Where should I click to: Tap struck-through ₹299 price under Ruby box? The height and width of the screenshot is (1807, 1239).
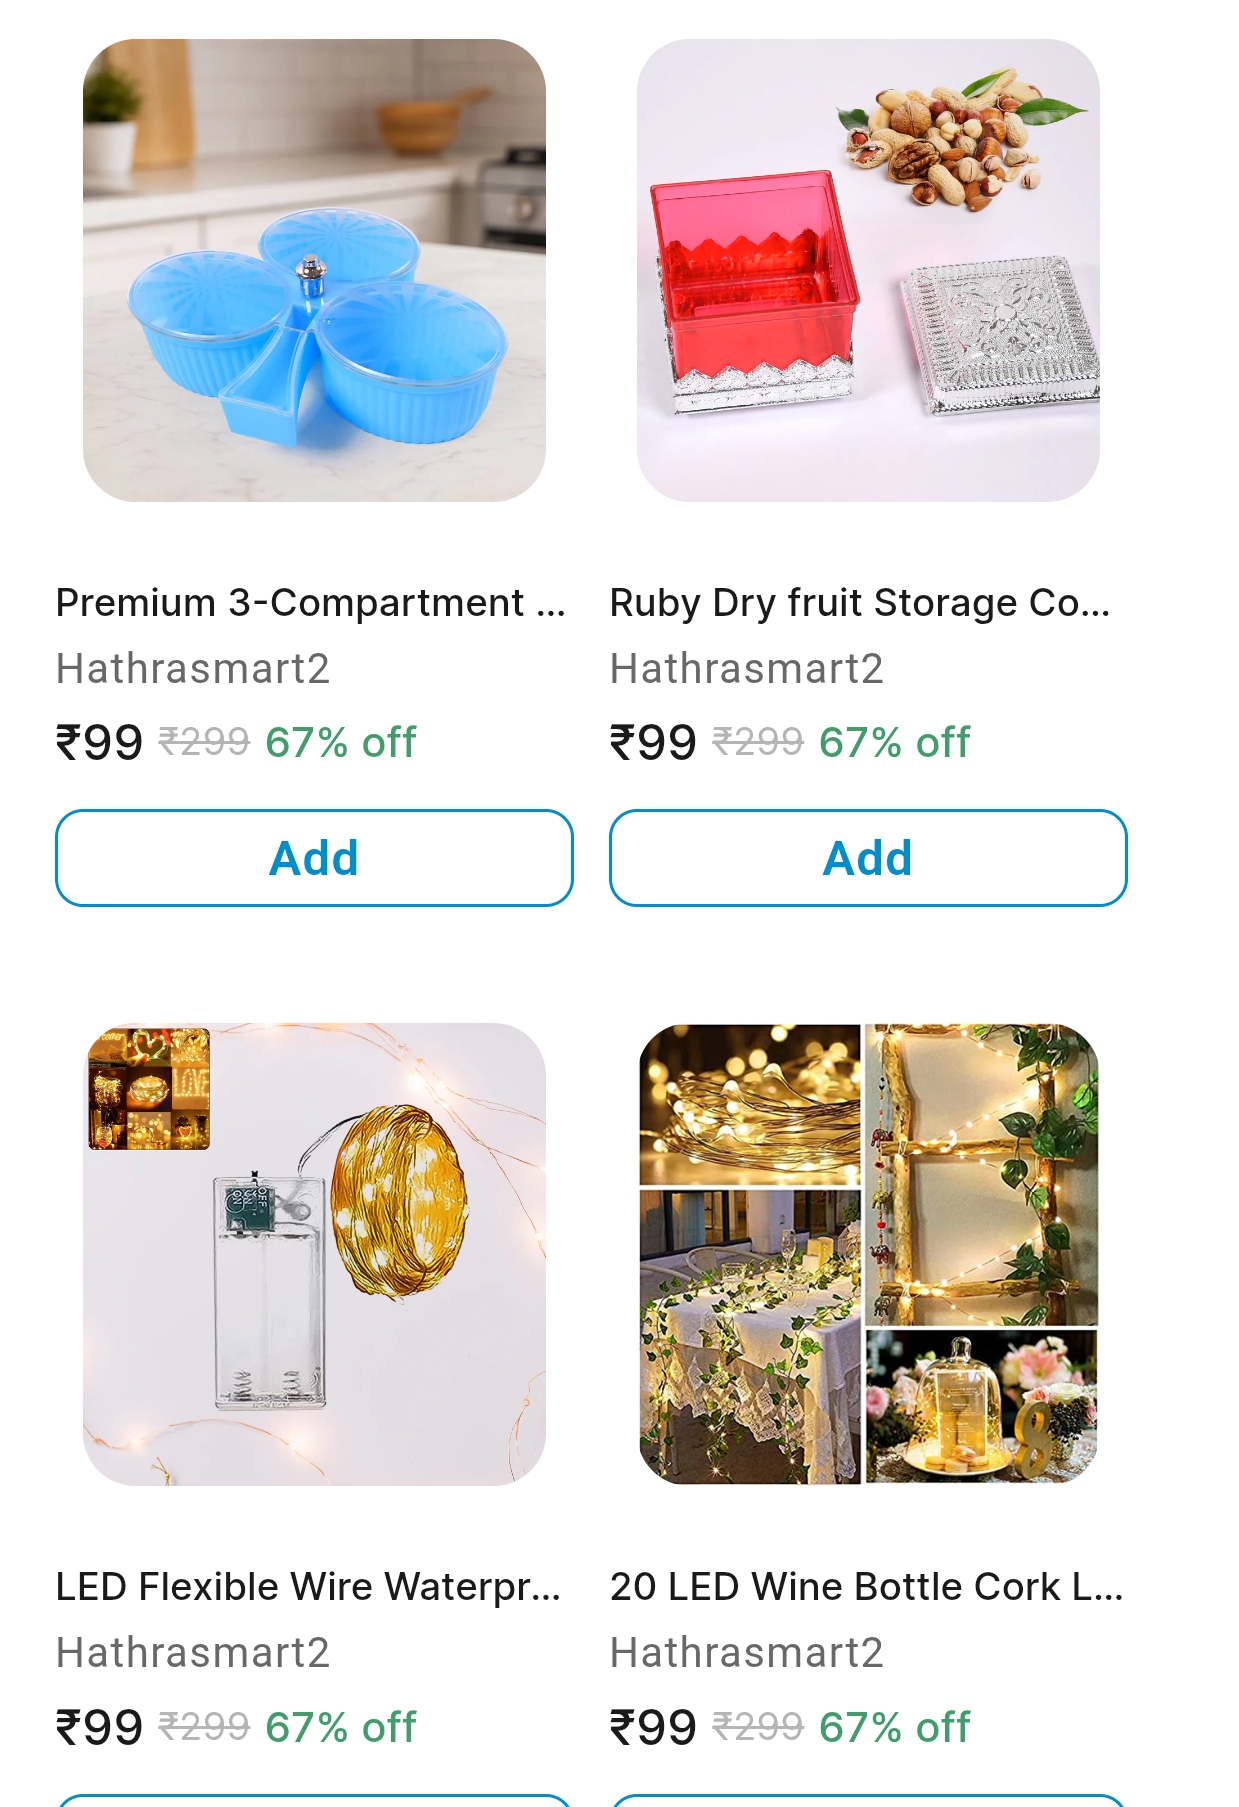click(758, 742)
